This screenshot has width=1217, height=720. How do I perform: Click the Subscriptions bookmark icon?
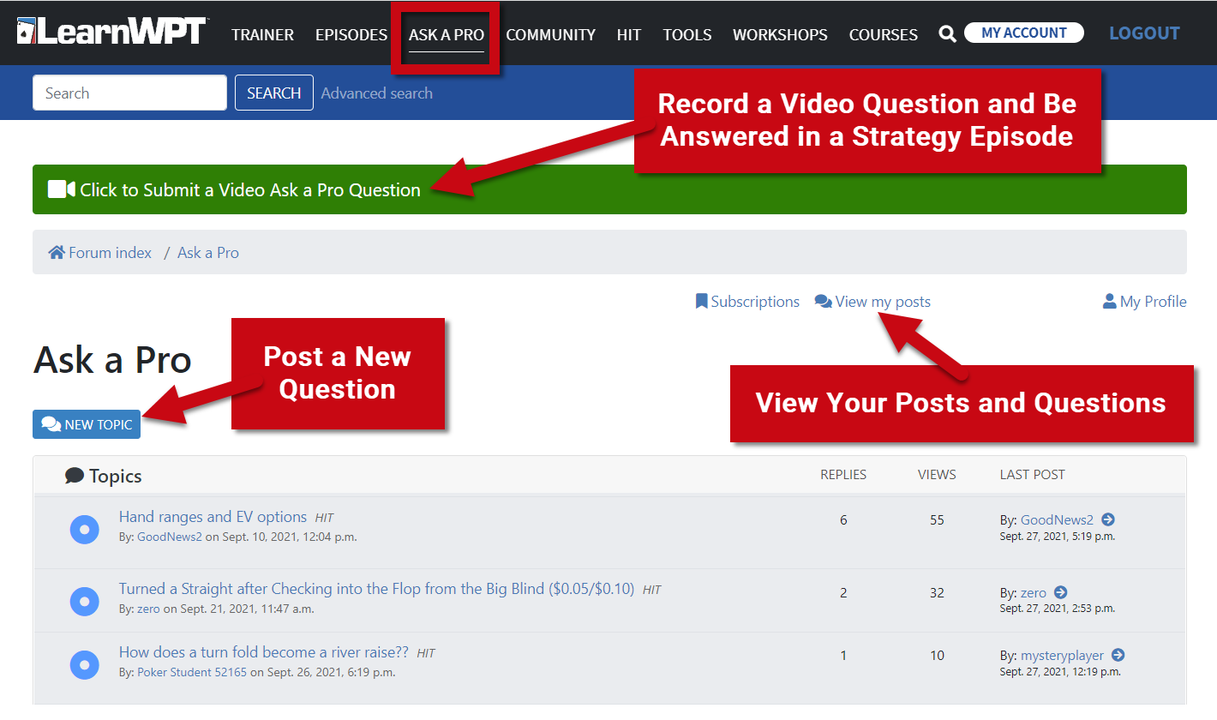tap(701, 301)
